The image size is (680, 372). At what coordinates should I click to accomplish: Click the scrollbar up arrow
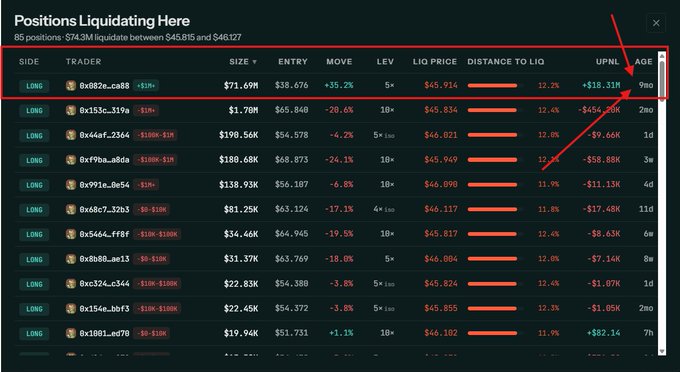[662, 55]
